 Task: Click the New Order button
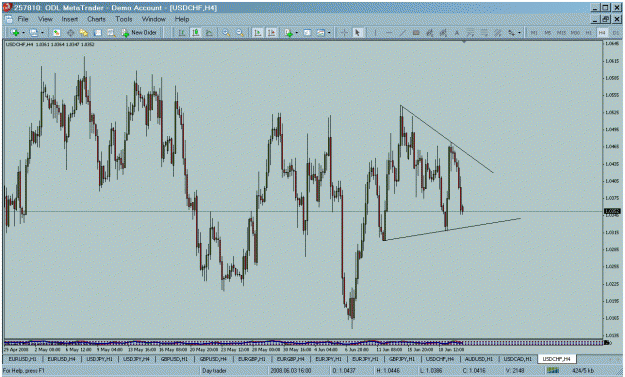pos(139,33)
